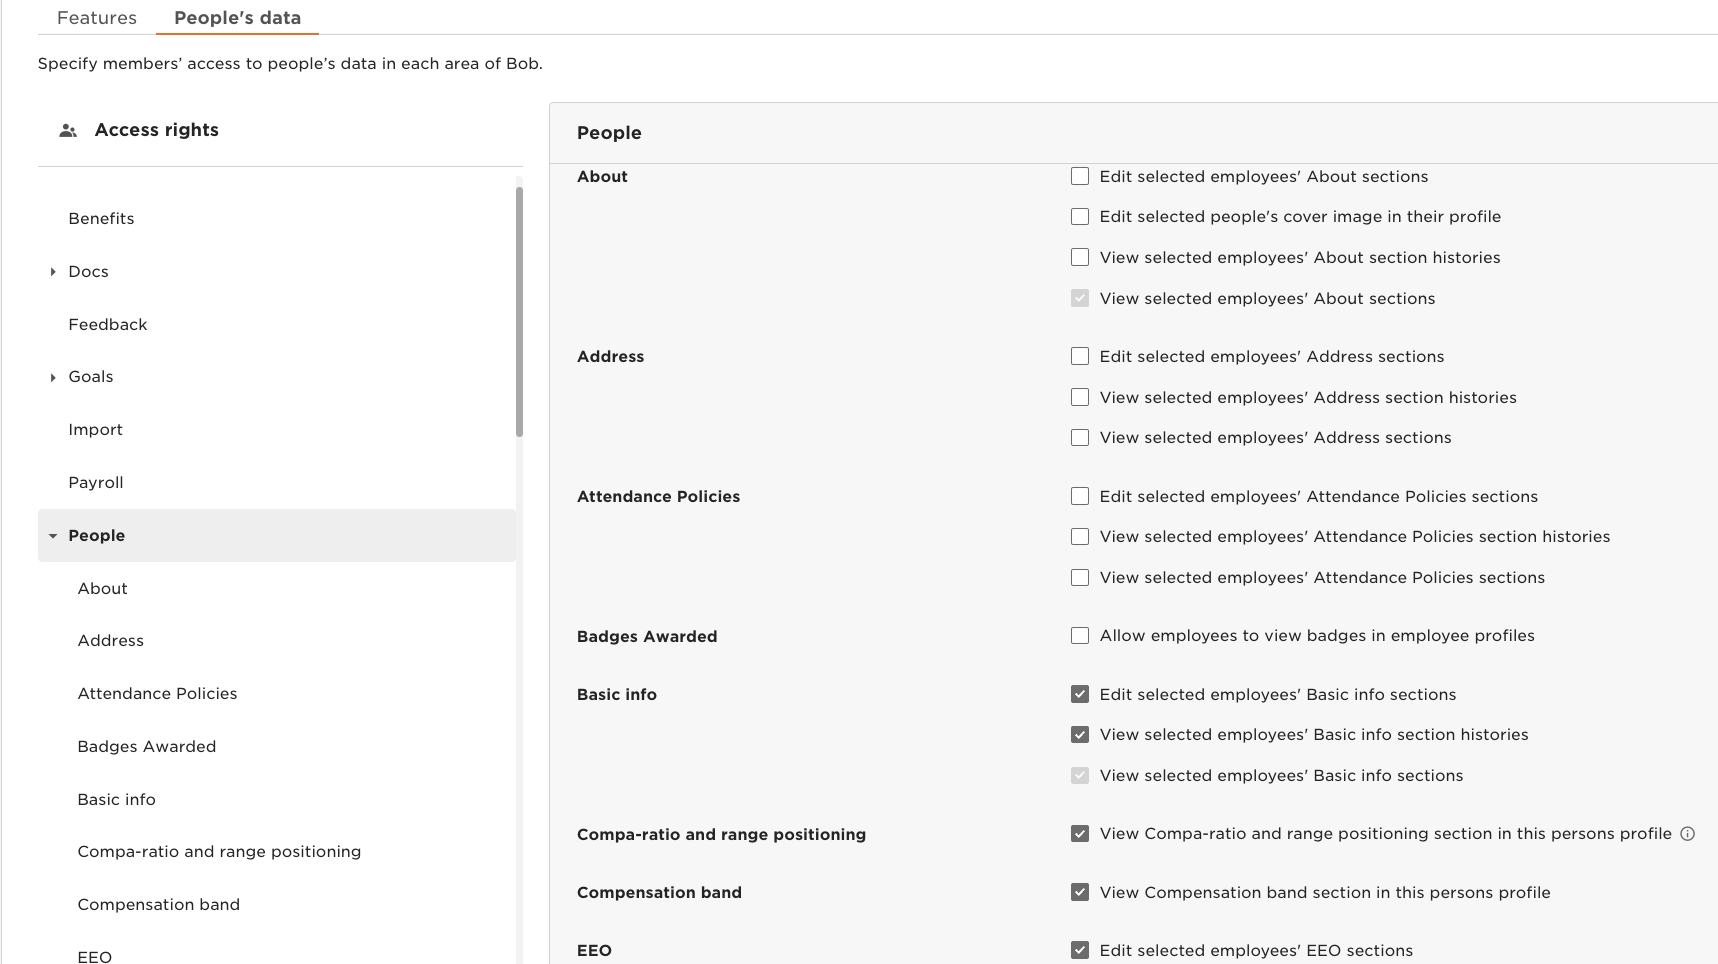The height and width of the screenshot is (964, 1718).
Task: Enable Edit selected employees' About sections
Action: point(1080,177)
